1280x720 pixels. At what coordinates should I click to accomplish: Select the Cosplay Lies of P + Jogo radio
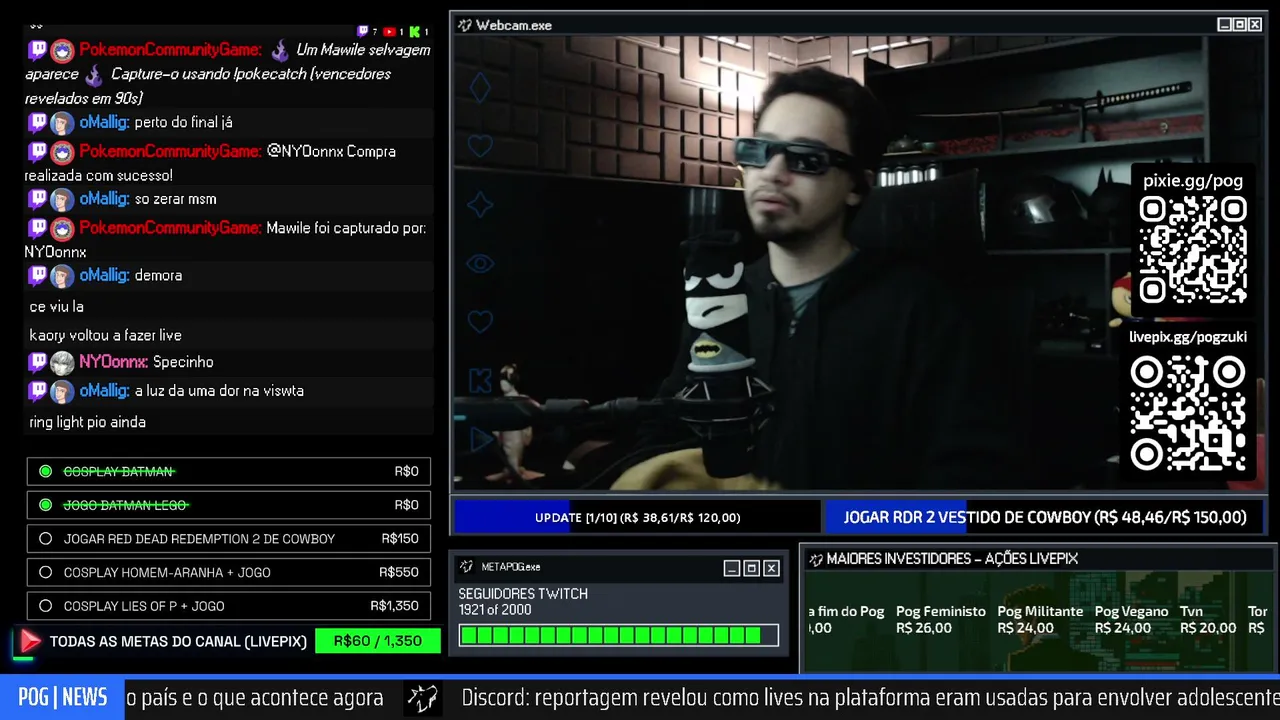pyautogui.click(x=45, y=606)
